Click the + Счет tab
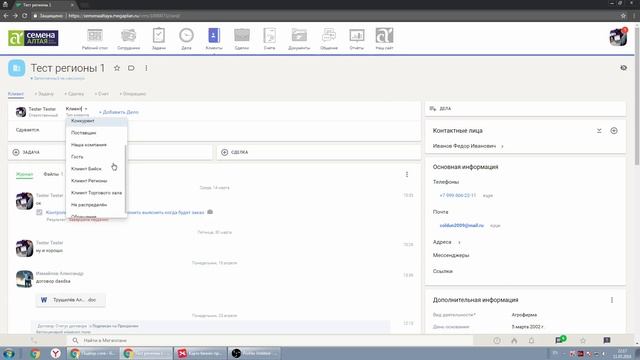This screenshot has height=360, width=640. tap(102, 94)
